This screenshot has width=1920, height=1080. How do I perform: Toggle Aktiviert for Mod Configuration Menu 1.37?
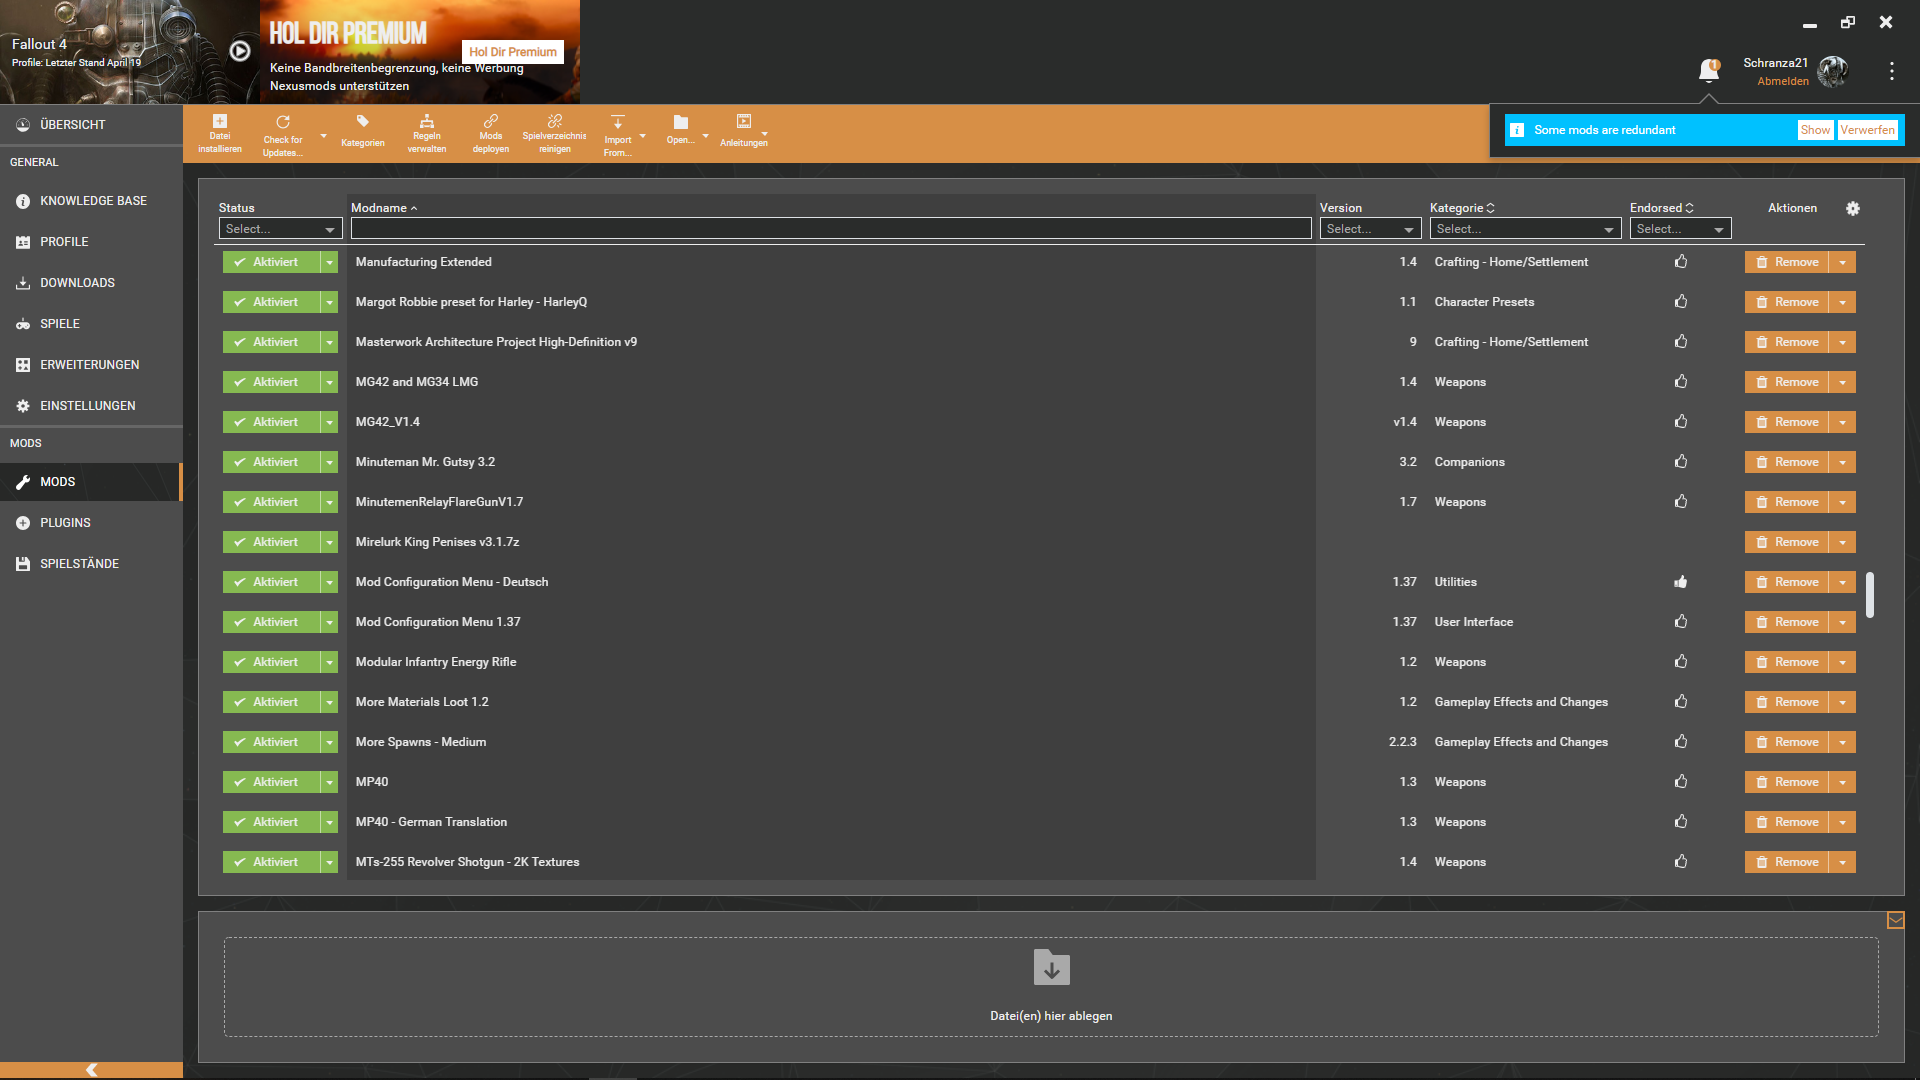pyautogui.click(x=271, y=622)
